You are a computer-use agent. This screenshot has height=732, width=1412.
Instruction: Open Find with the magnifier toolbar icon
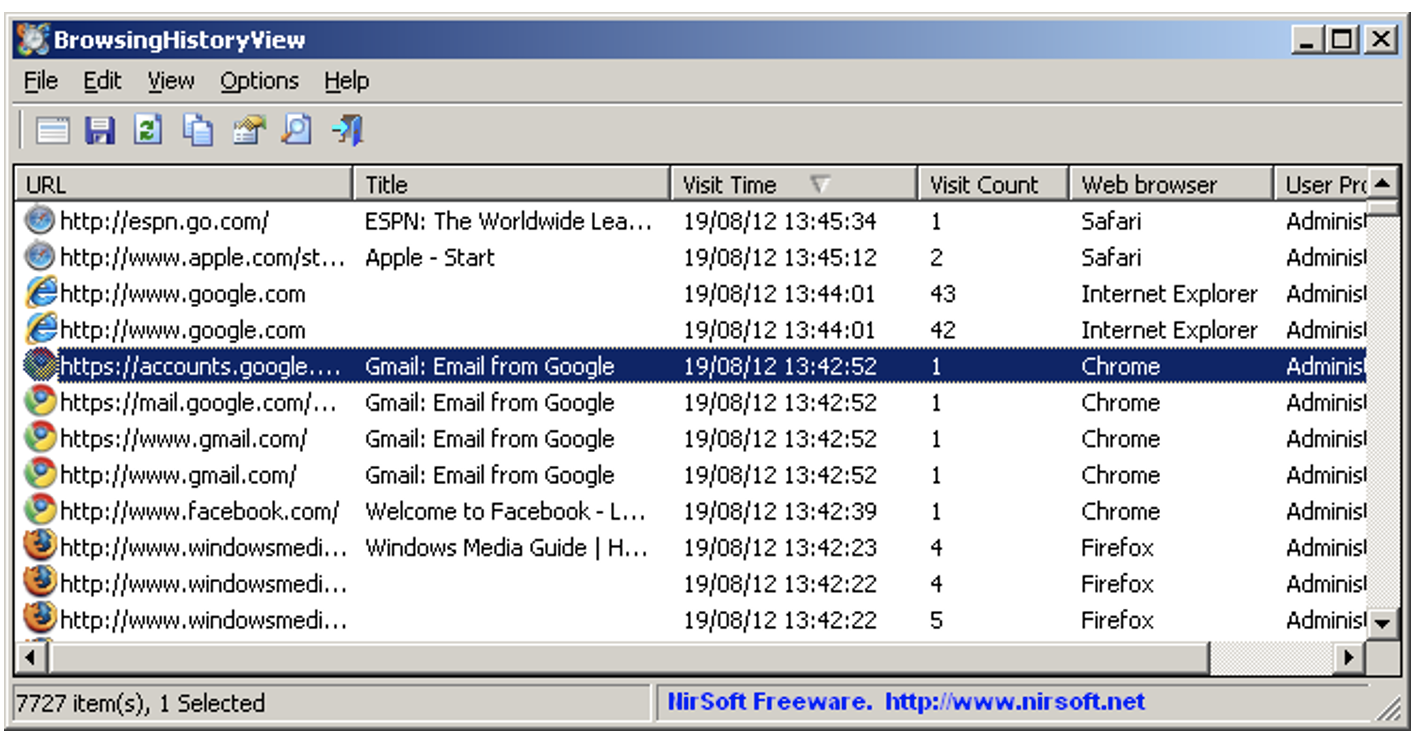pyautogui.click(x=297, y=130)
